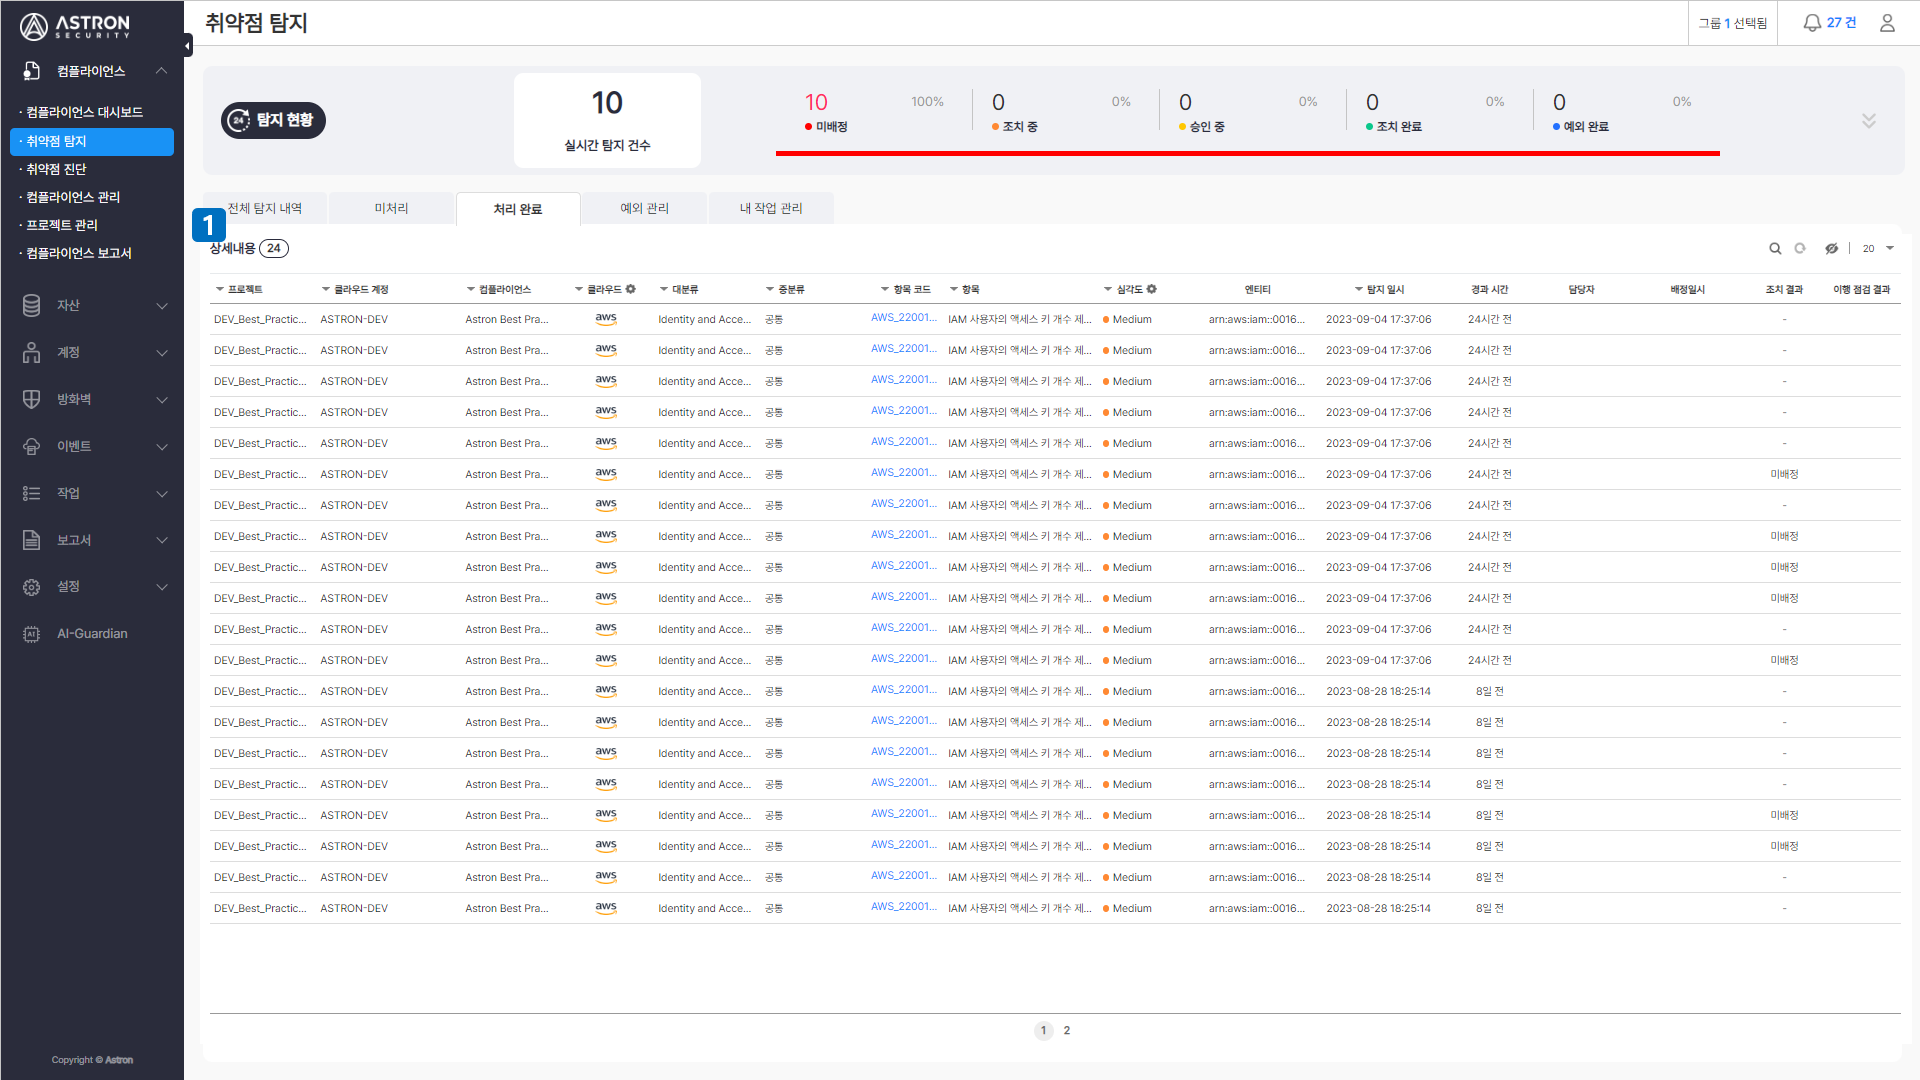This screenshot has height=1080, width=1920.
Task: Switch to the 예외 관리 tab
Action: click(645, 208)
